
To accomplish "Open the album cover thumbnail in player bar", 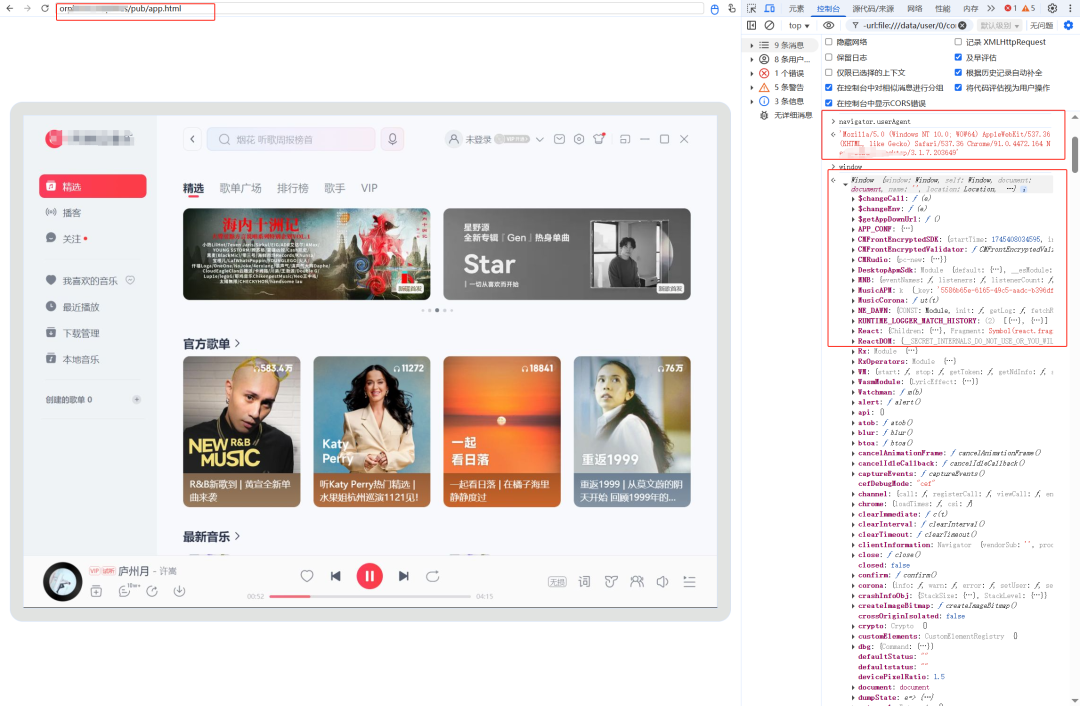I will tap(63, 581).
